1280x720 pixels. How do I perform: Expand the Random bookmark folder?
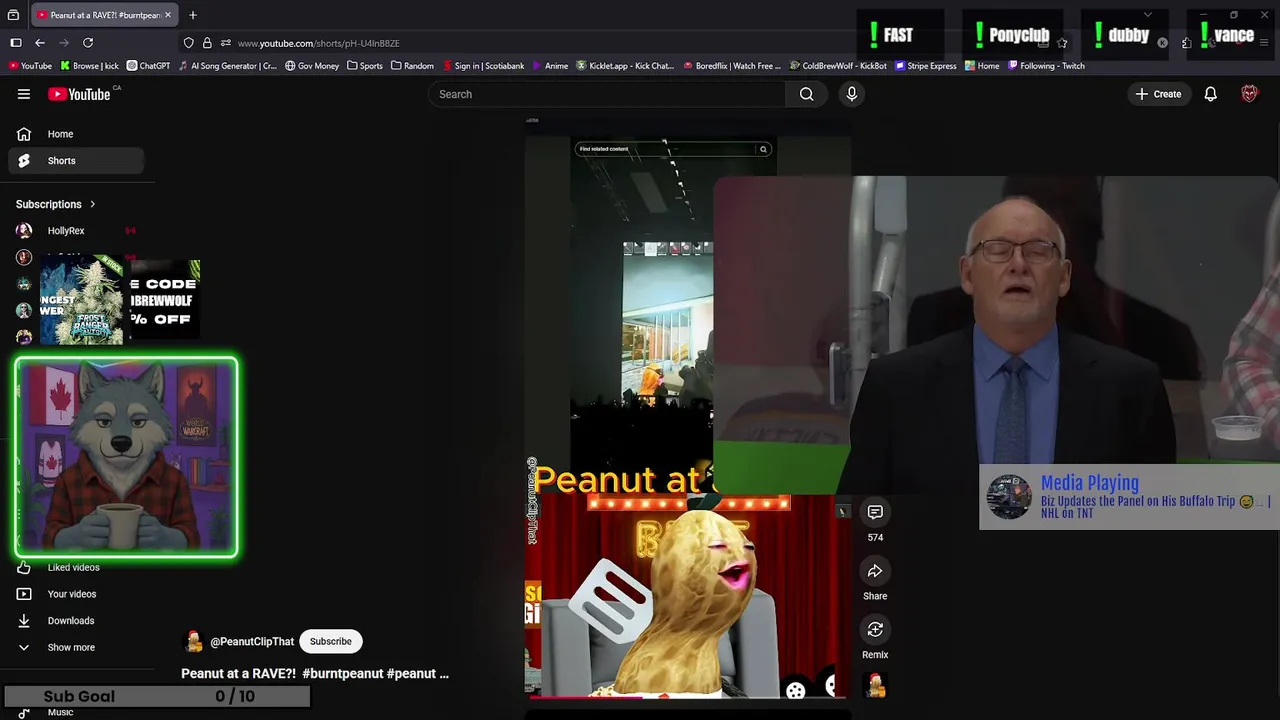coord(413,66)
